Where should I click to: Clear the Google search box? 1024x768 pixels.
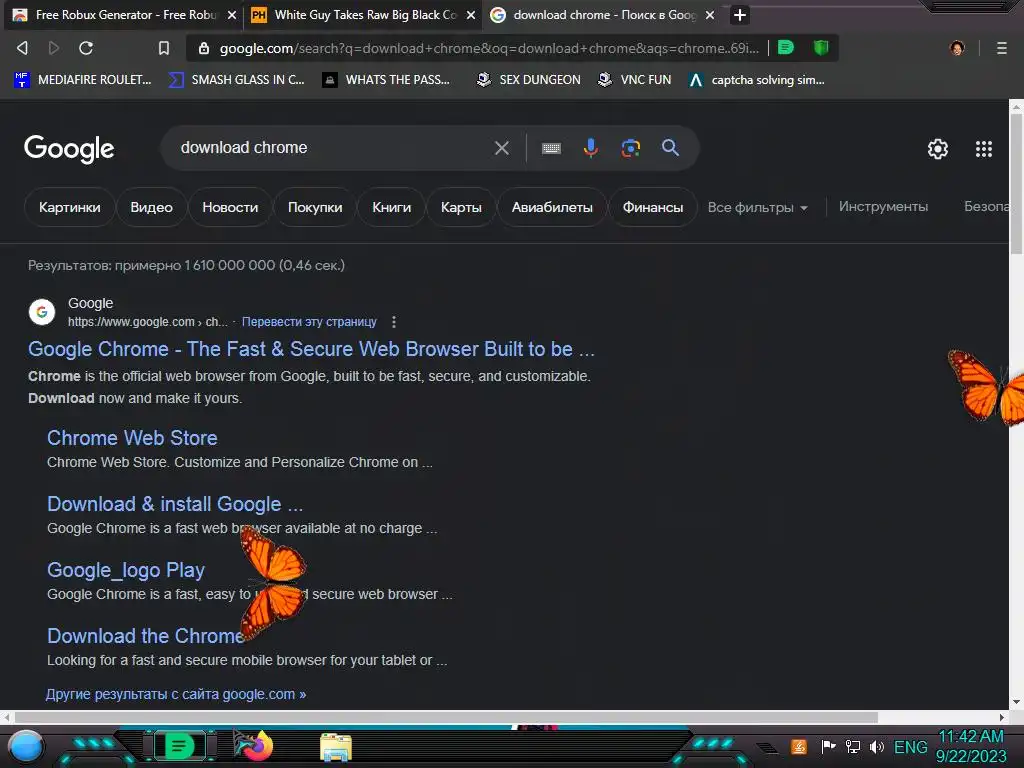(502, 148)
